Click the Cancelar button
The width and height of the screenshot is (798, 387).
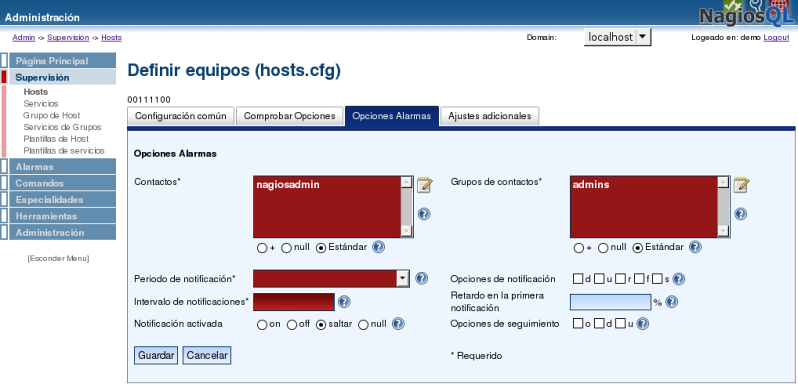[x=207, y=355]
